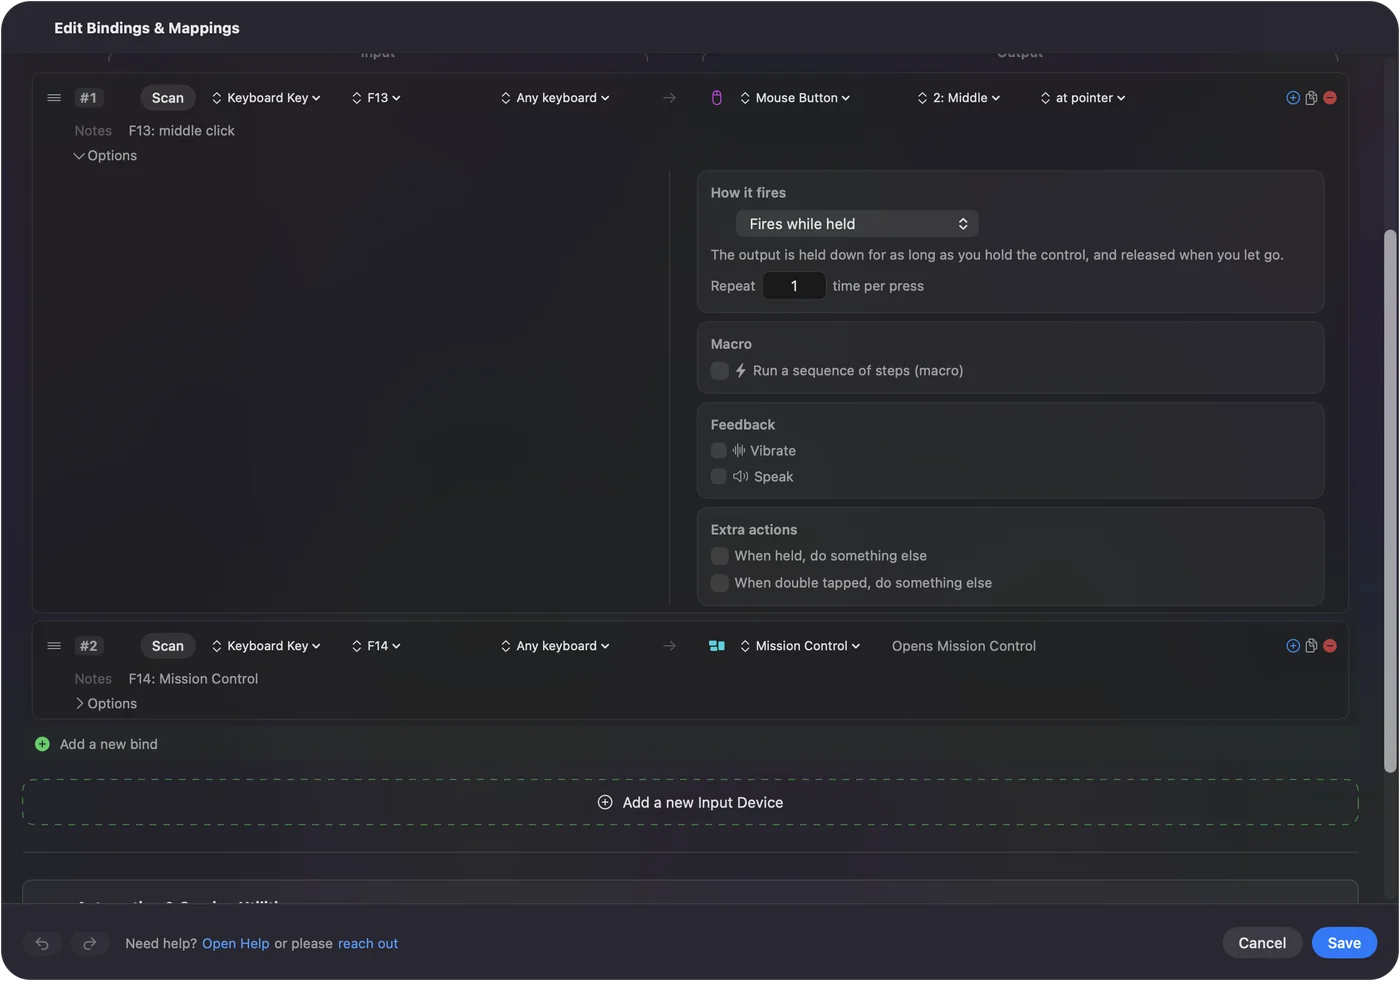This screenshot has height=981, width=1400.
Task: Open the F14 key dropdown
Action: point(376,646)
